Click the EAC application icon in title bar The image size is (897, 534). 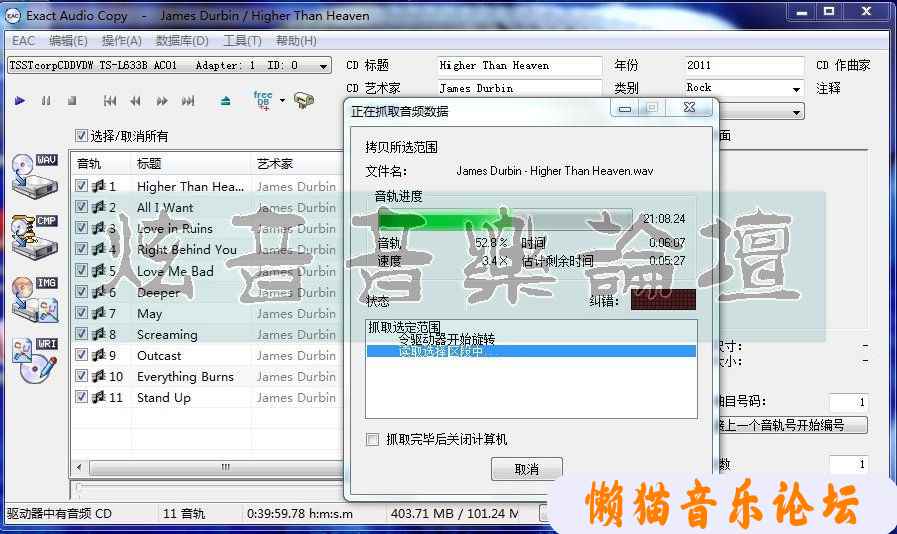click(13, 16)
